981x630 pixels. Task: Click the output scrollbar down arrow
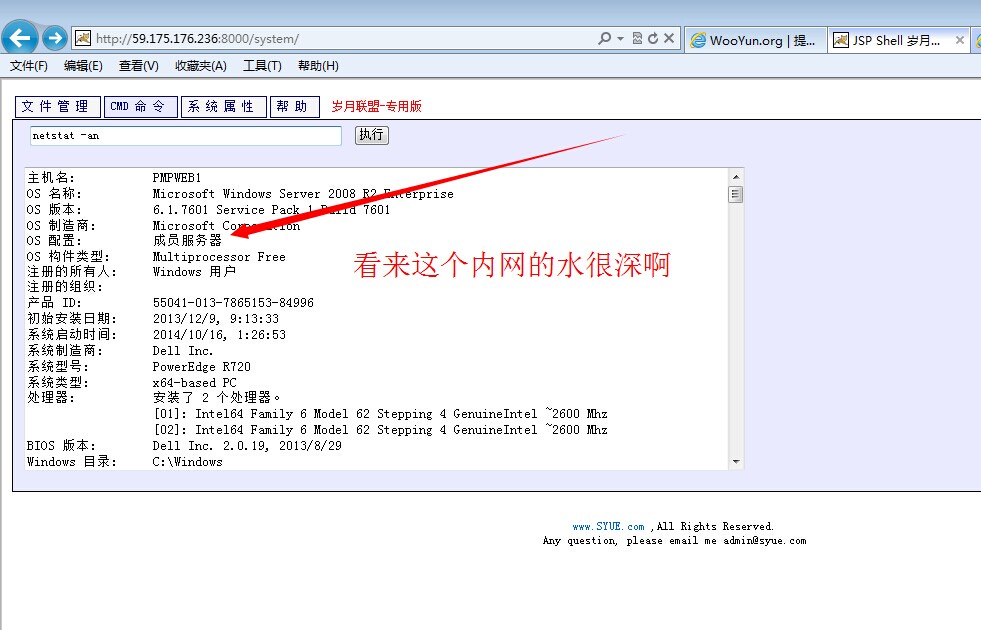click(736, 462)
